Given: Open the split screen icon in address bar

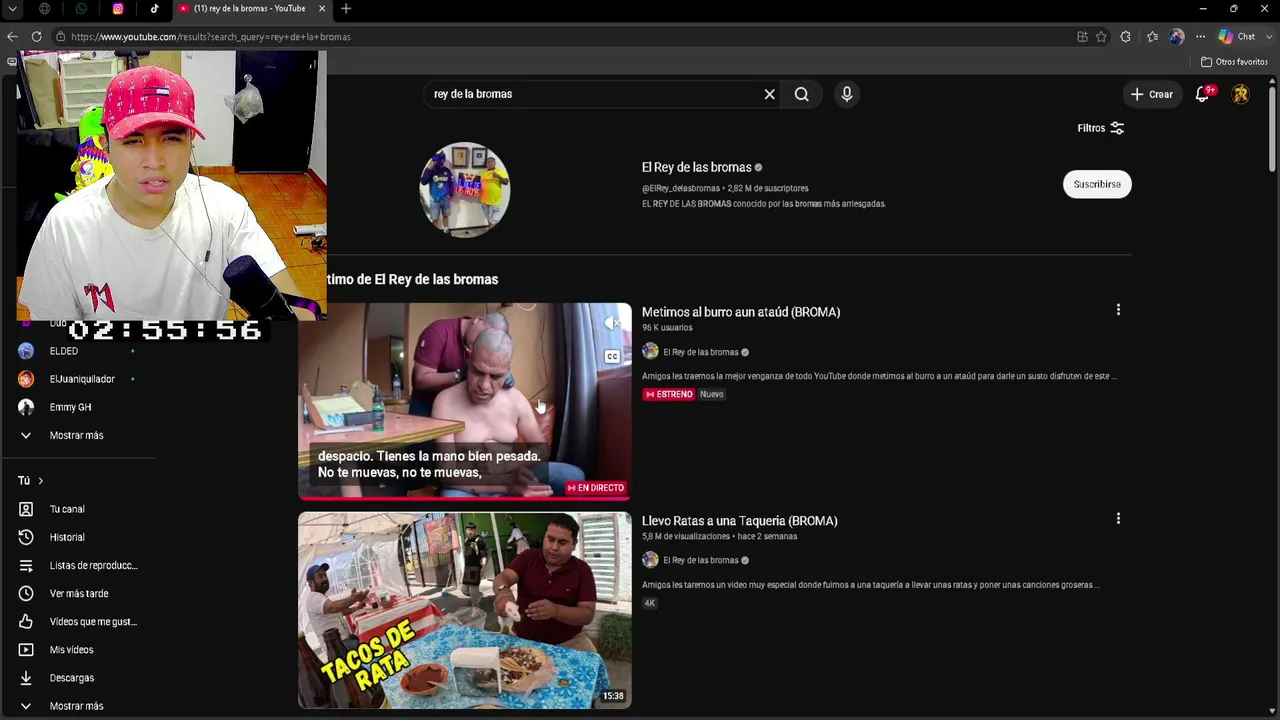Looking at the screenshot, I should (1082, 37).
